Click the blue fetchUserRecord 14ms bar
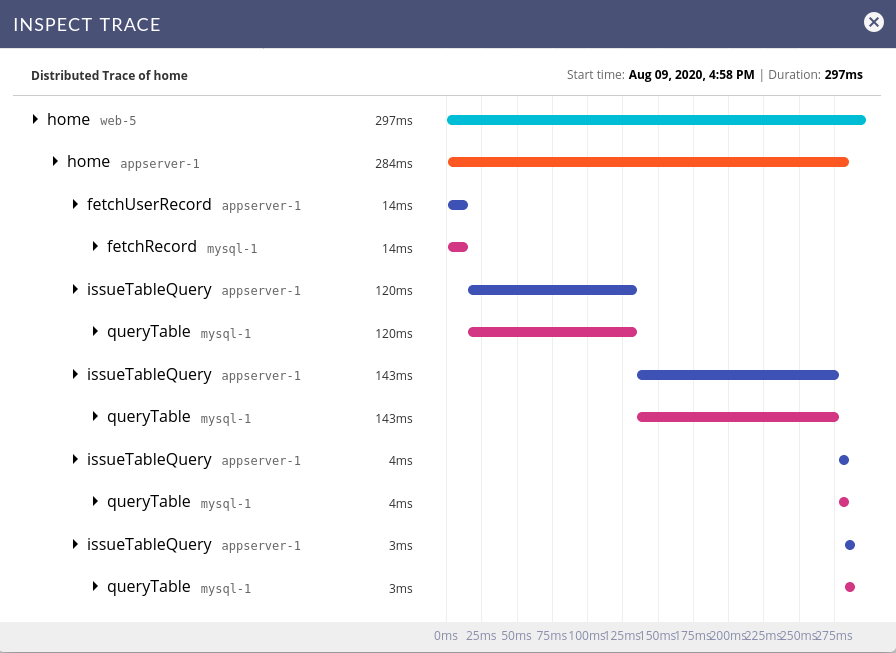The image size is (896, 653). click(x=458, y=205)
